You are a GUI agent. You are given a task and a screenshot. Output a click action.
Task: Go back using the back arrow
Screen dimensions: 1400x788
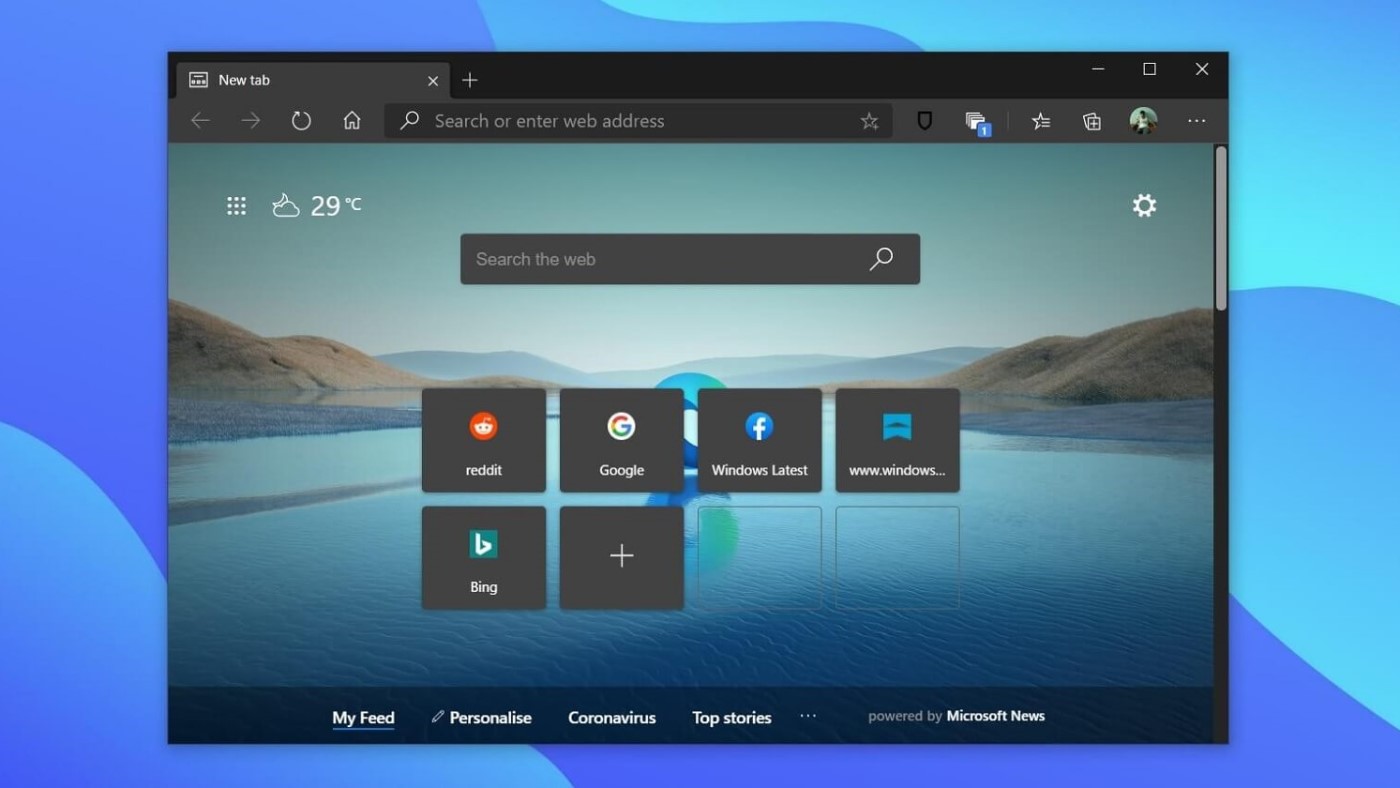[200, 121]
